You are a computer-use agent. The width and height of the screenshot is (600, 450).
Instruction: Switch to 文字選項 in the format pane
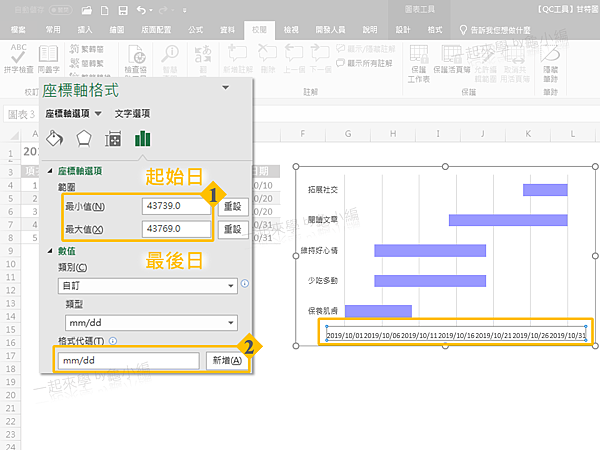click(x=132, y=114)
